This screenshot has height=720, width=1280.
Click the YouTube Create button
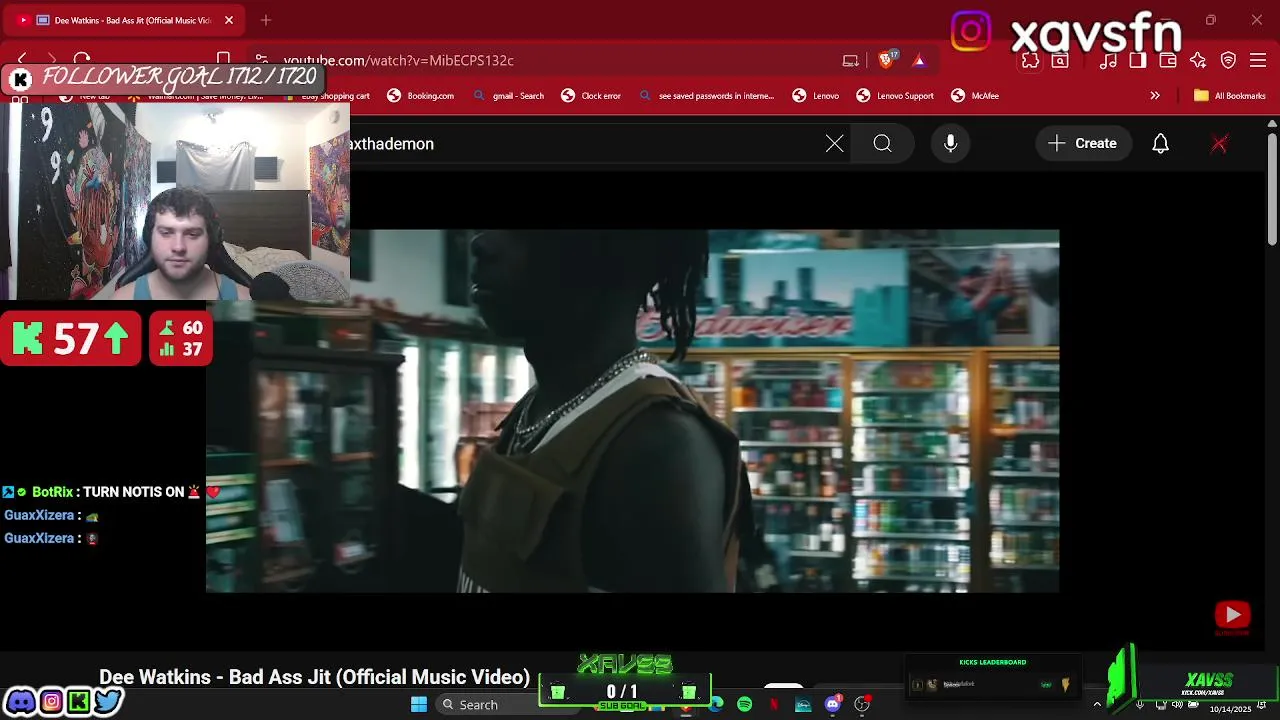point(1083,144)
